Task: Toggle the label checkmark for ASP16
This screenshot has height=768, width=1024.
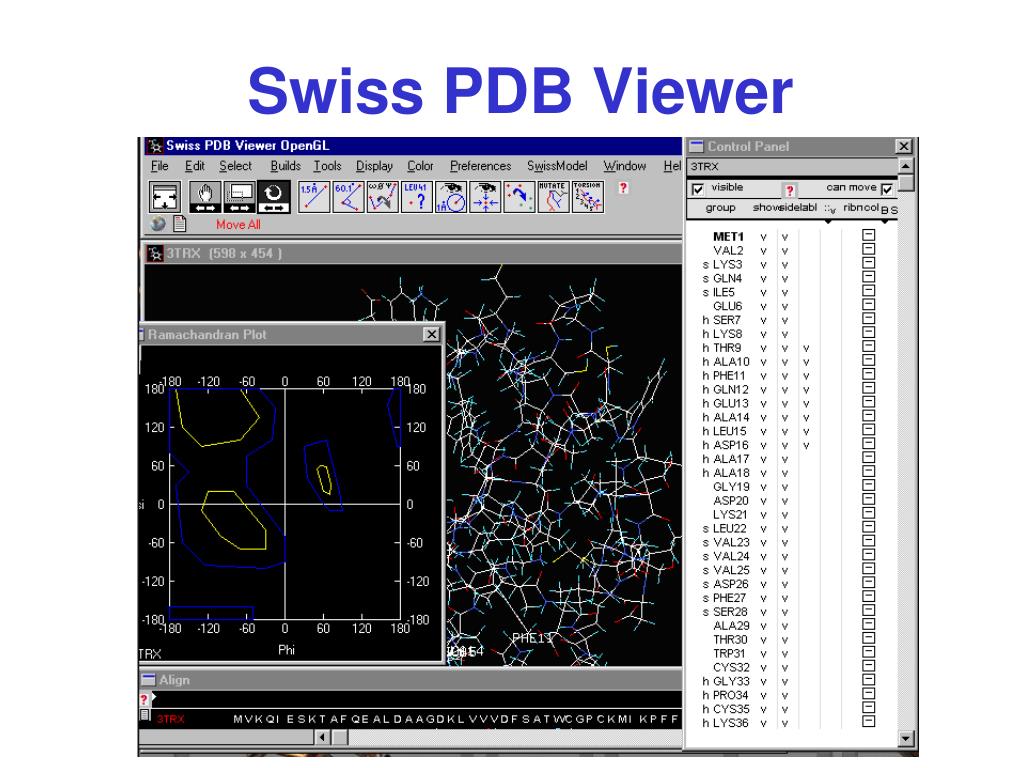Action: click(x=806, y=445)
